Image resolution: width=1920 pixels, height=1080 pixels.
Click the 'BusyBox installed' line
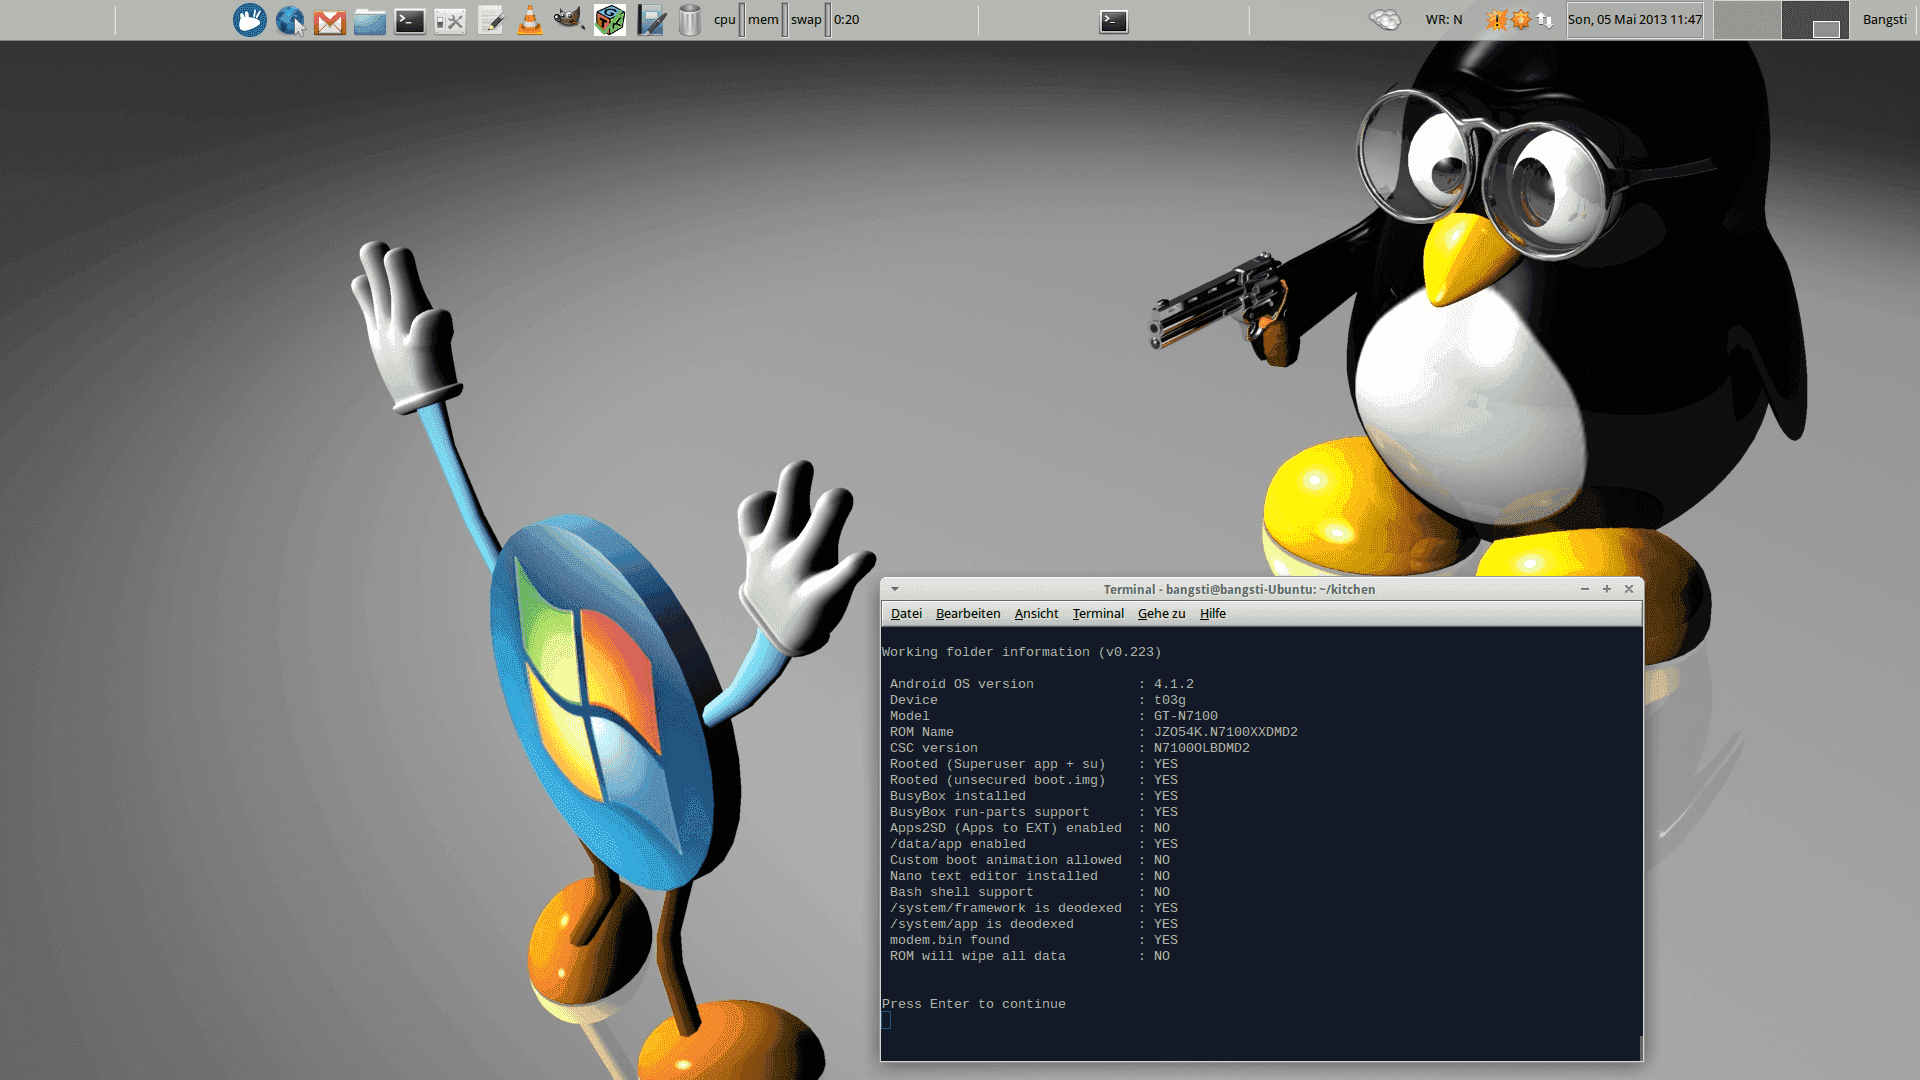(1034, 796)
